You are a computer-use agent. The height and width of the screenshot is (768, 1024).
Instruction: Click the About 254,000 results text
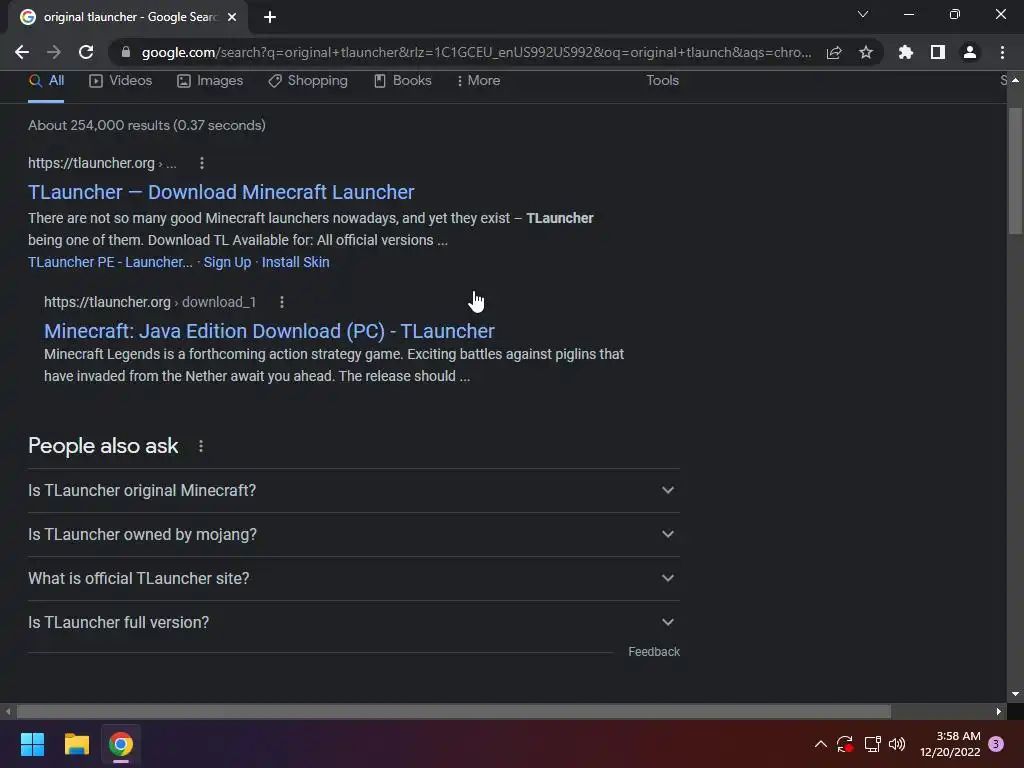pyautogui.click(x=147, y=125)
